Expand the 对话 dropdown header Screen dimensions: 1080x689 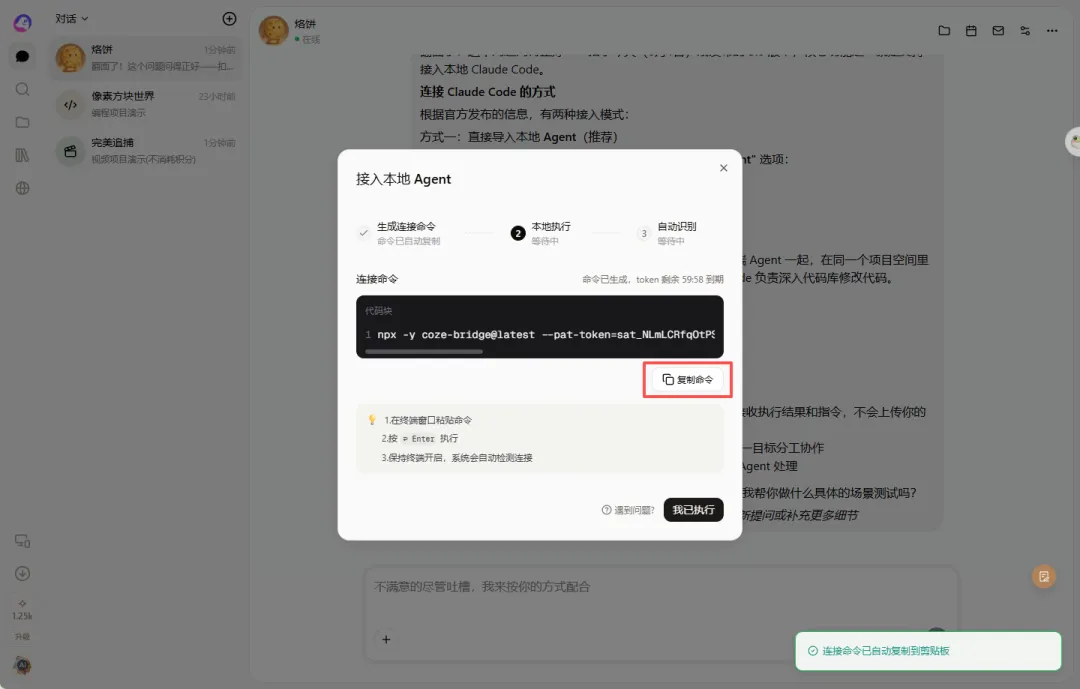72,19
